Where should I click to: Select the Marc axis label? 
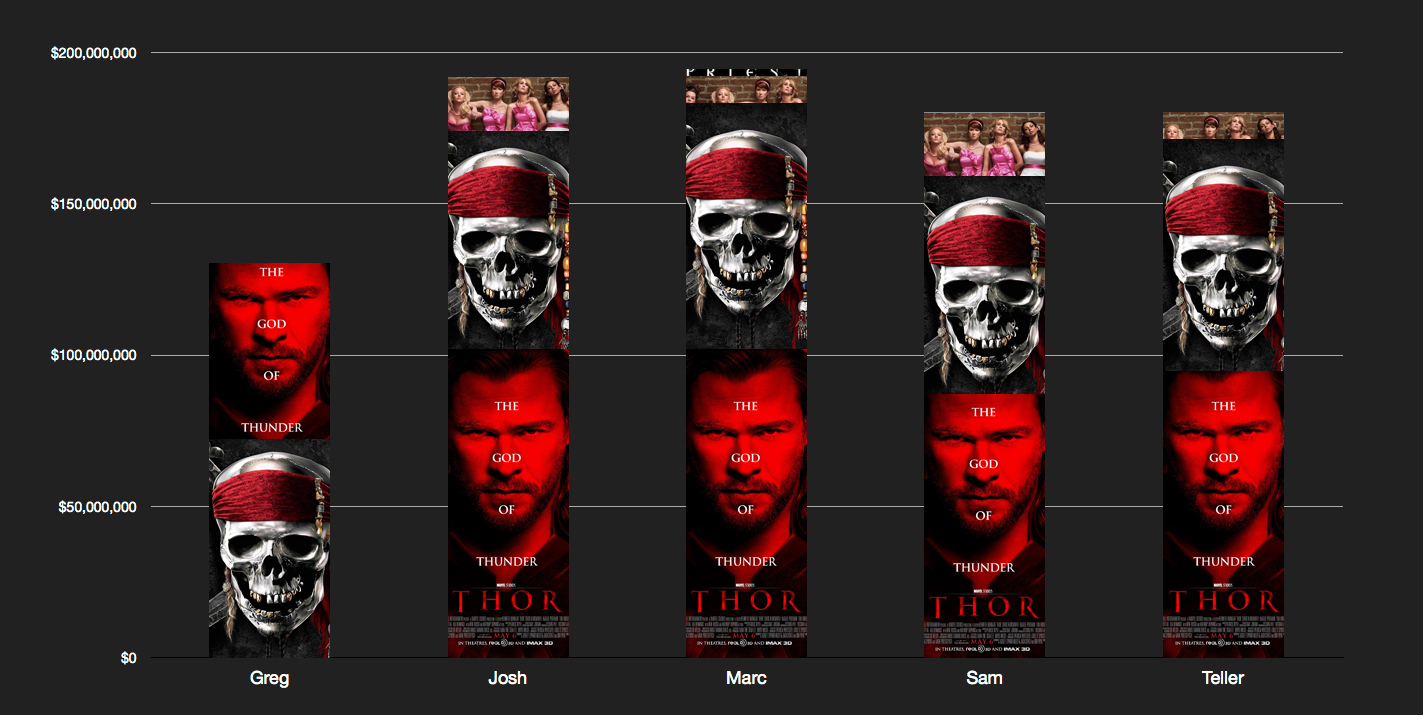tap(746, 679)
